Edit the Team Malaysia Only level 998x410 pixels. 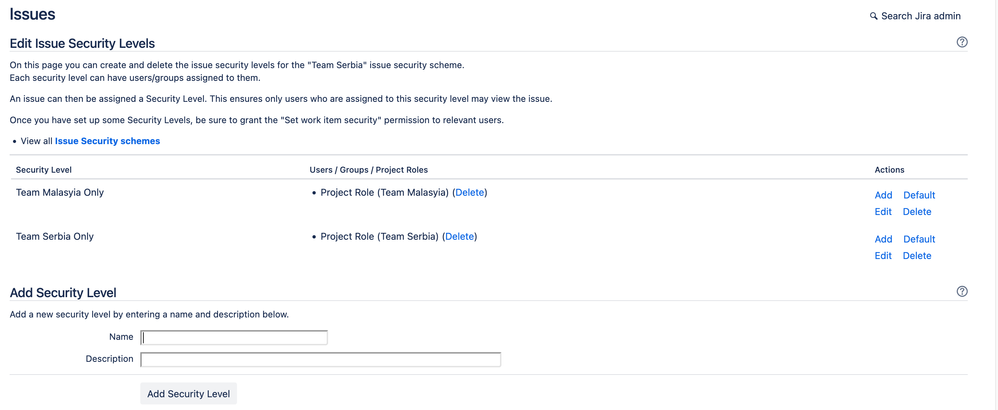tap(883, 212)
